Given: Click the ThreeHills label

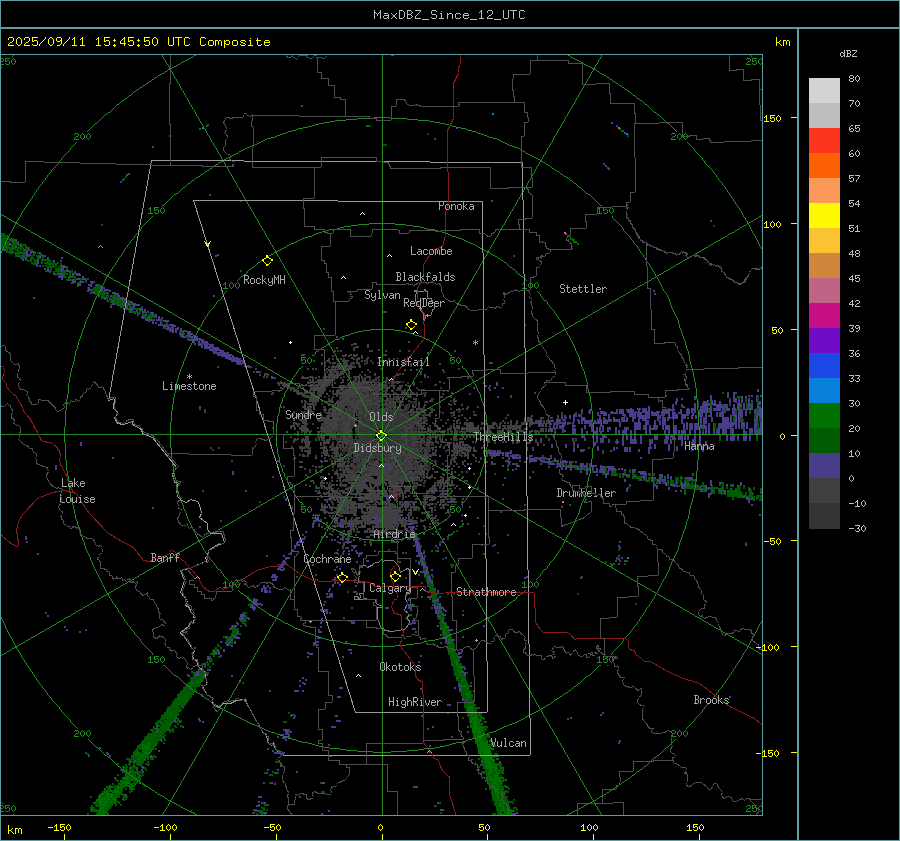Looking at the screenshot, I should click(x=503, y=437).
